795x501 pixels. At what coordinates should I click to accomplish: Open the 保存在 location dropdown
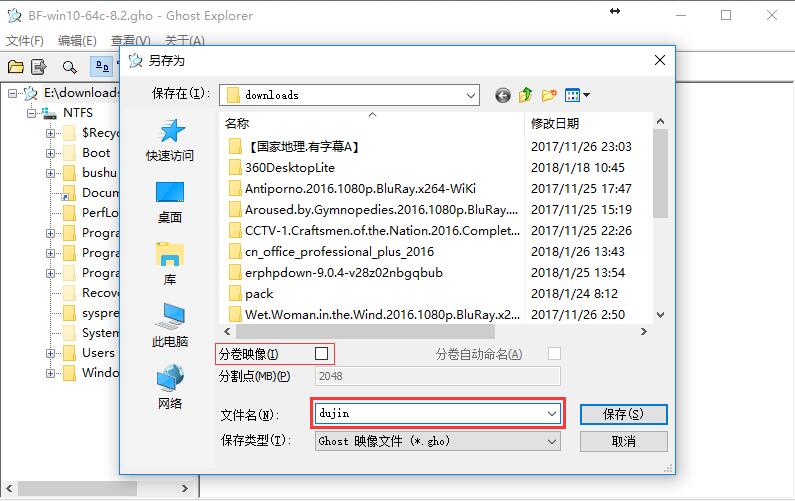coord(471,95)
